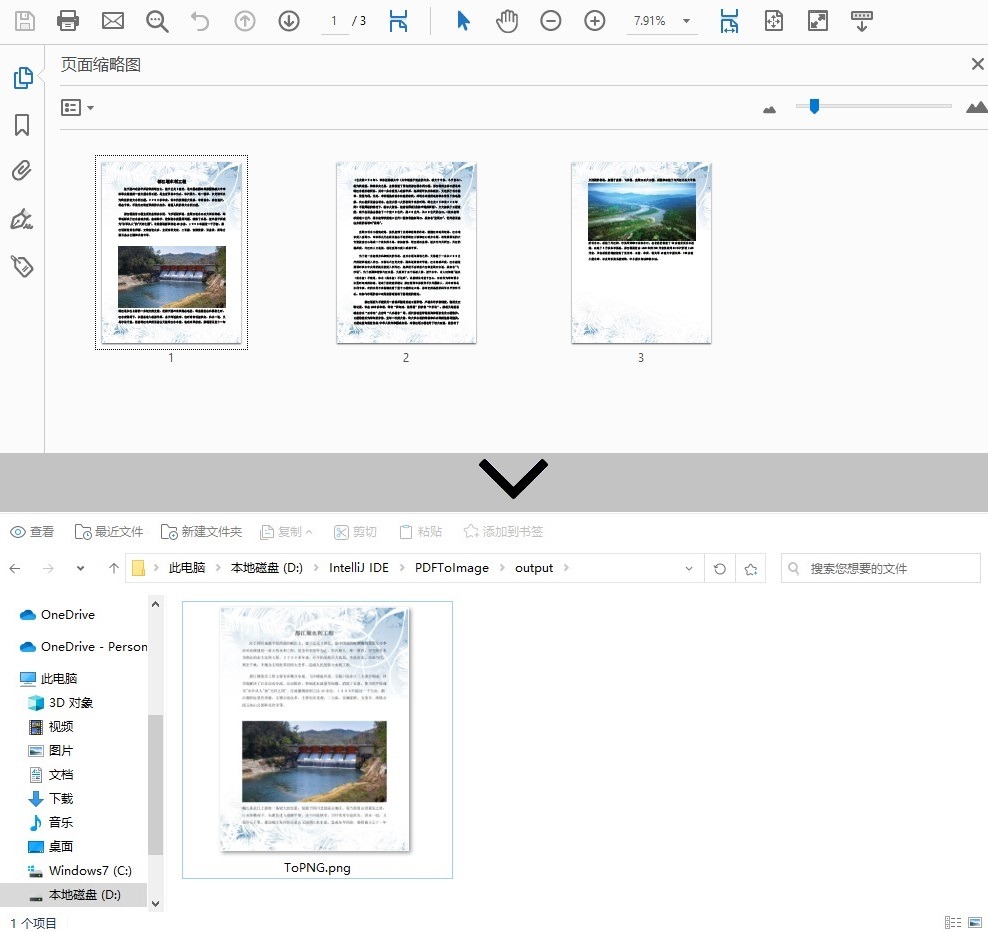Click the 搜索您想要的文件 search field
This screenshot has height=932, width=988.
click(x=881, y=568)
